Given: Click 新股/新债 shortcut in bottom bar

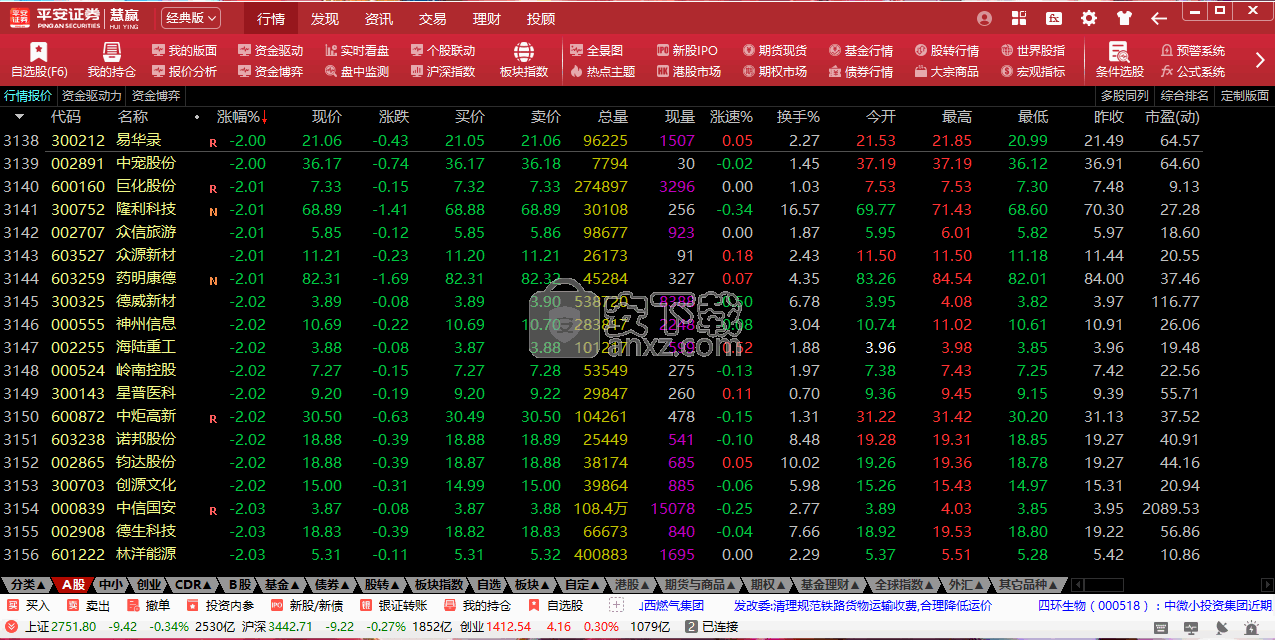Looking at the screenshot, I should pos(306,605).
